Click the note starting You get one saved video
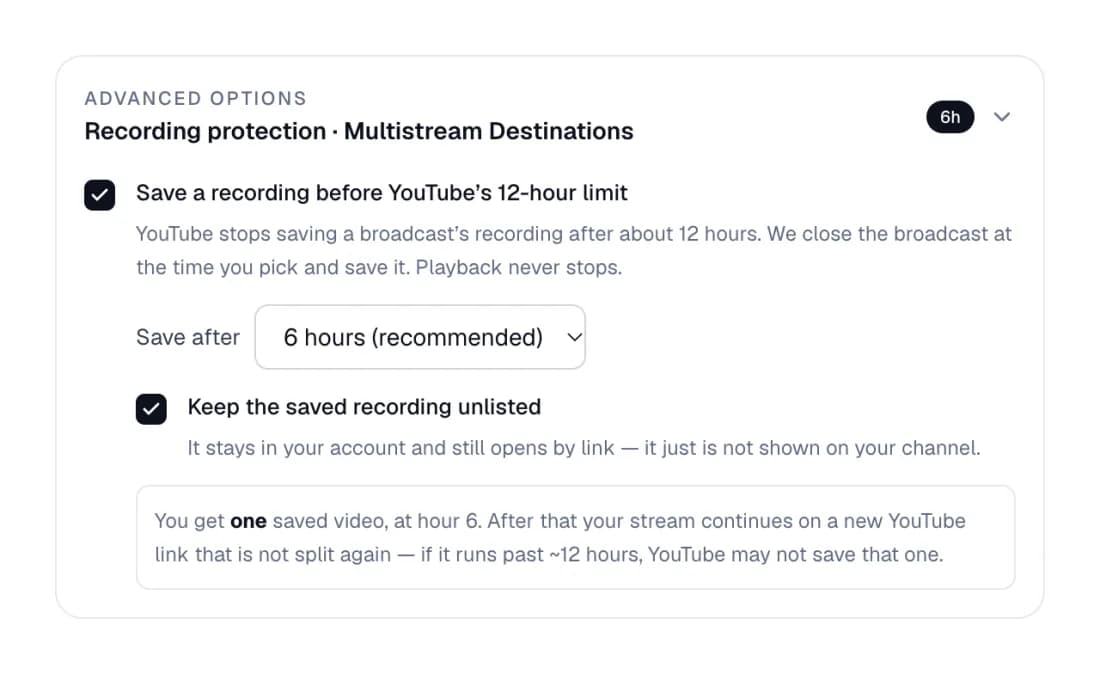This screenshot has height=674, width=1100. pos(575,537)
